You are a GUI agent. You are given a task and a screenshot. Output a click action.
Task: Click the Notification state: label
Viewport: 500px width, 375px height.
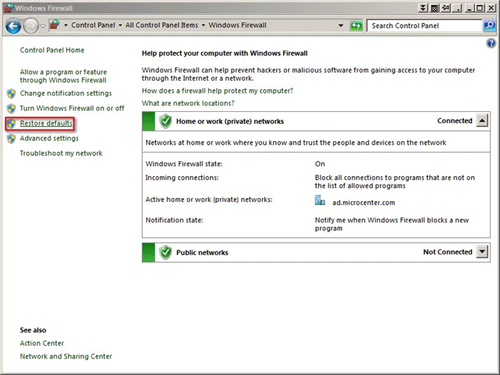pos(174,220)
